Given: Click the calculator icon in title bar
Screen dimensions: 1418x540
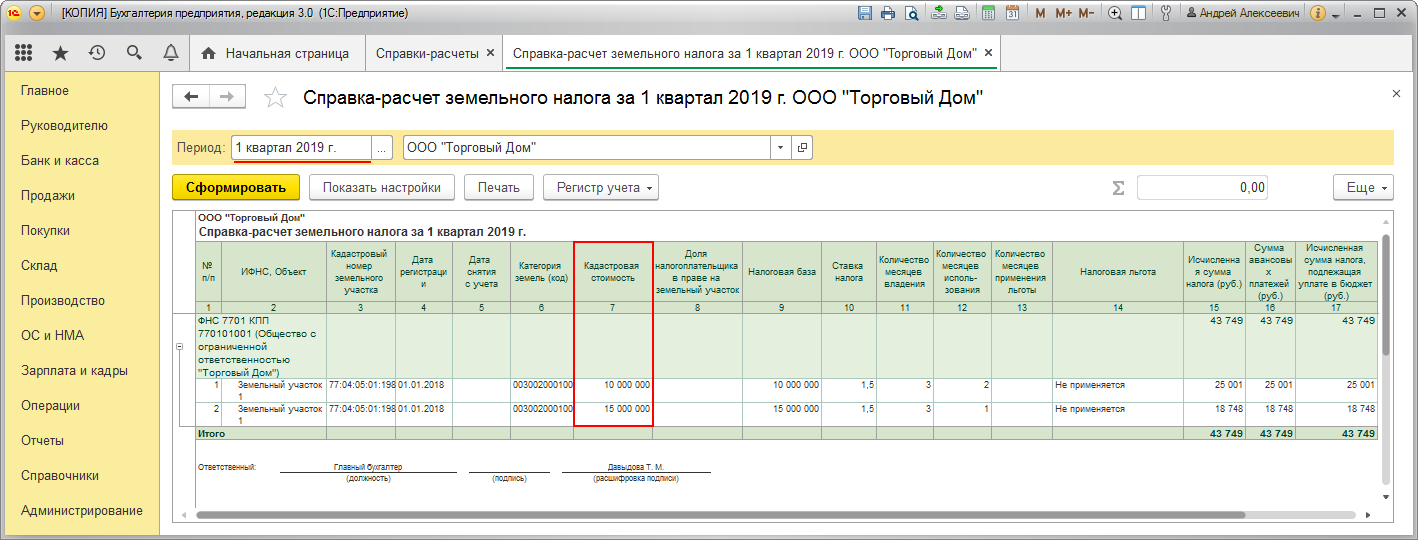Looking at the screenshot, I should 989,13.
